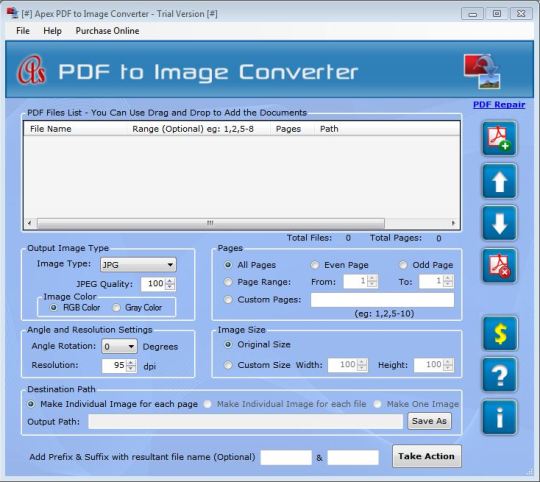Click the Suffix input field
The image size is (540, 482).
pyautogui.click(x=353, y=458)
